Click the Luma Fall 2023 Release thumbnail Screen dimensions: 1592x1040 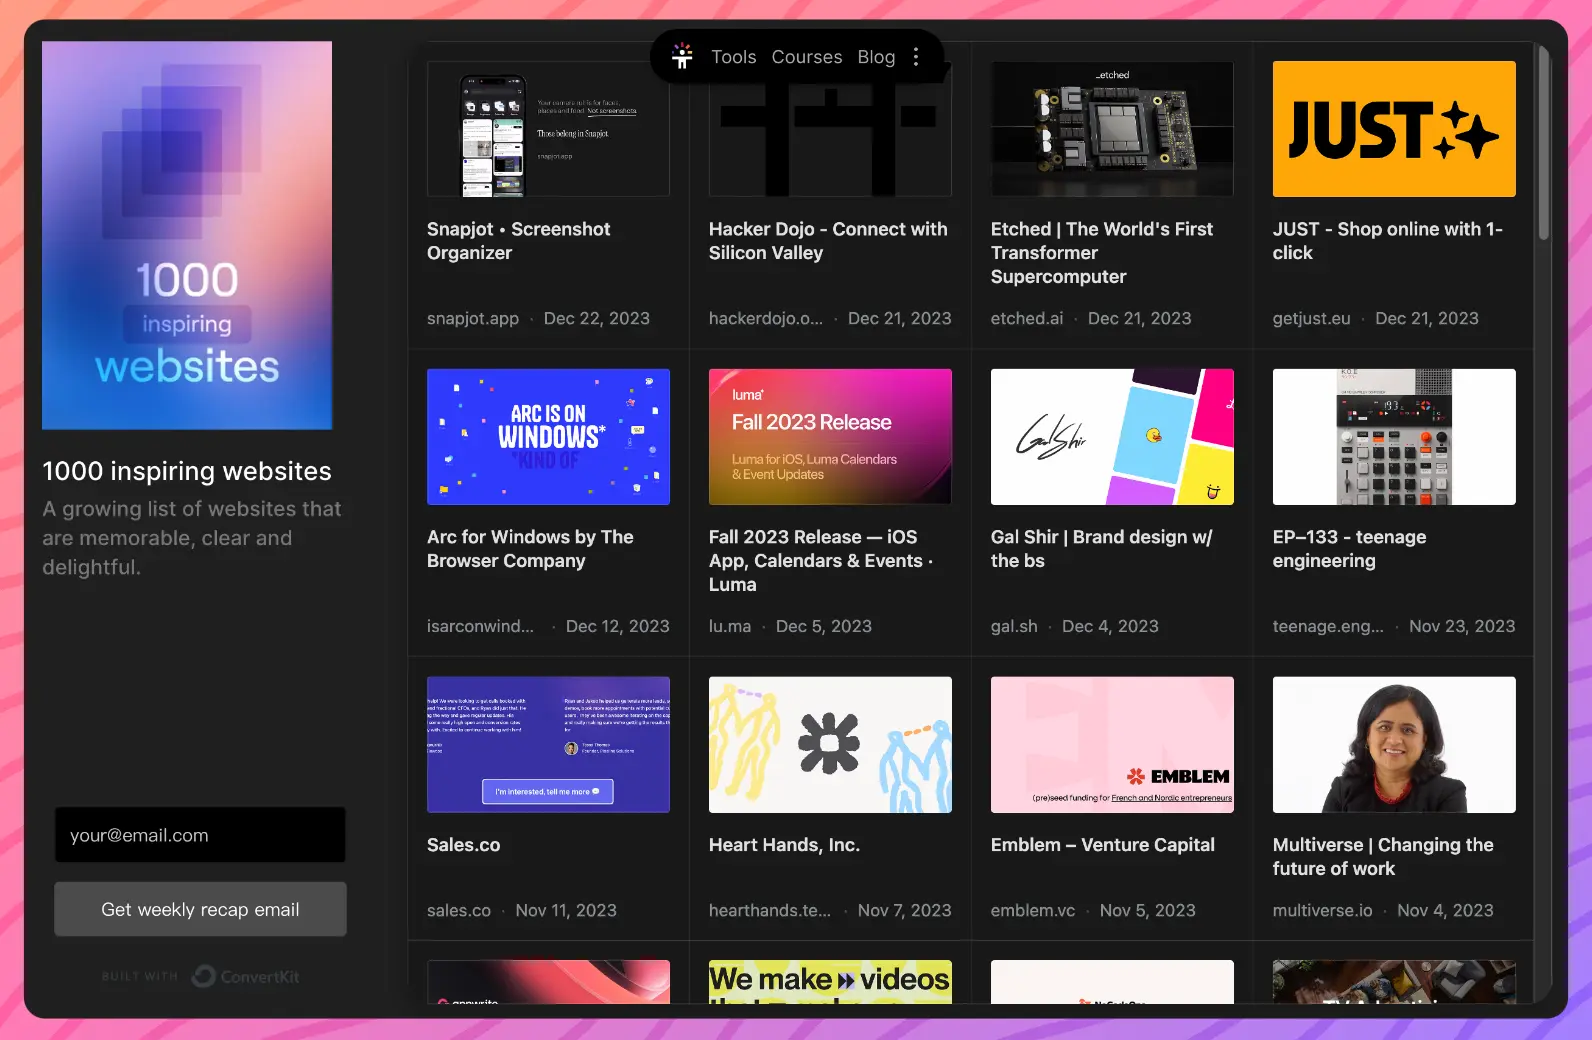tap(830, 437)
